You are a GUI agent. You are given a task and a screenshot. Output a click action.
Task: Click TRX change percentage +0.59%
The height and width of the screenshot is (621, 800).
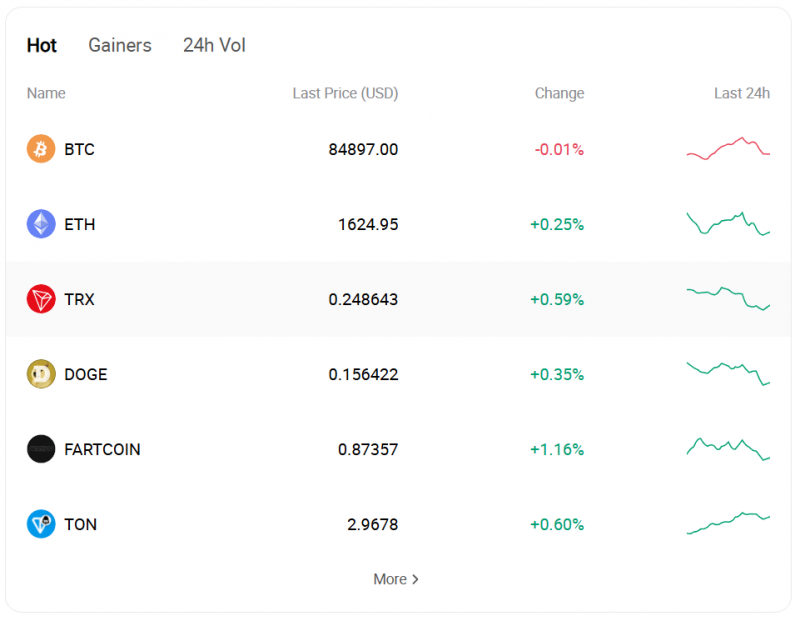coord(557,299)
